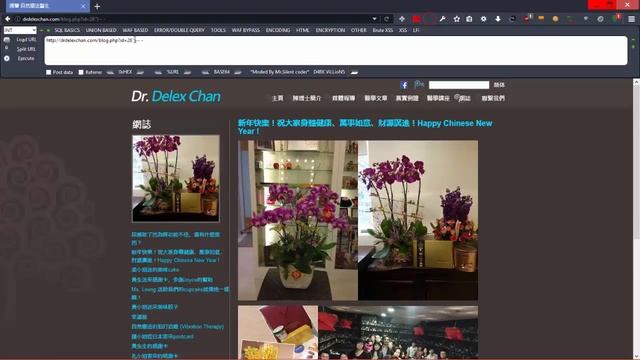Image resolution: width=640 pixels, height=360 pixels.
Task: Open Happy Chinese New Year post title
Action: coord(365,127)
